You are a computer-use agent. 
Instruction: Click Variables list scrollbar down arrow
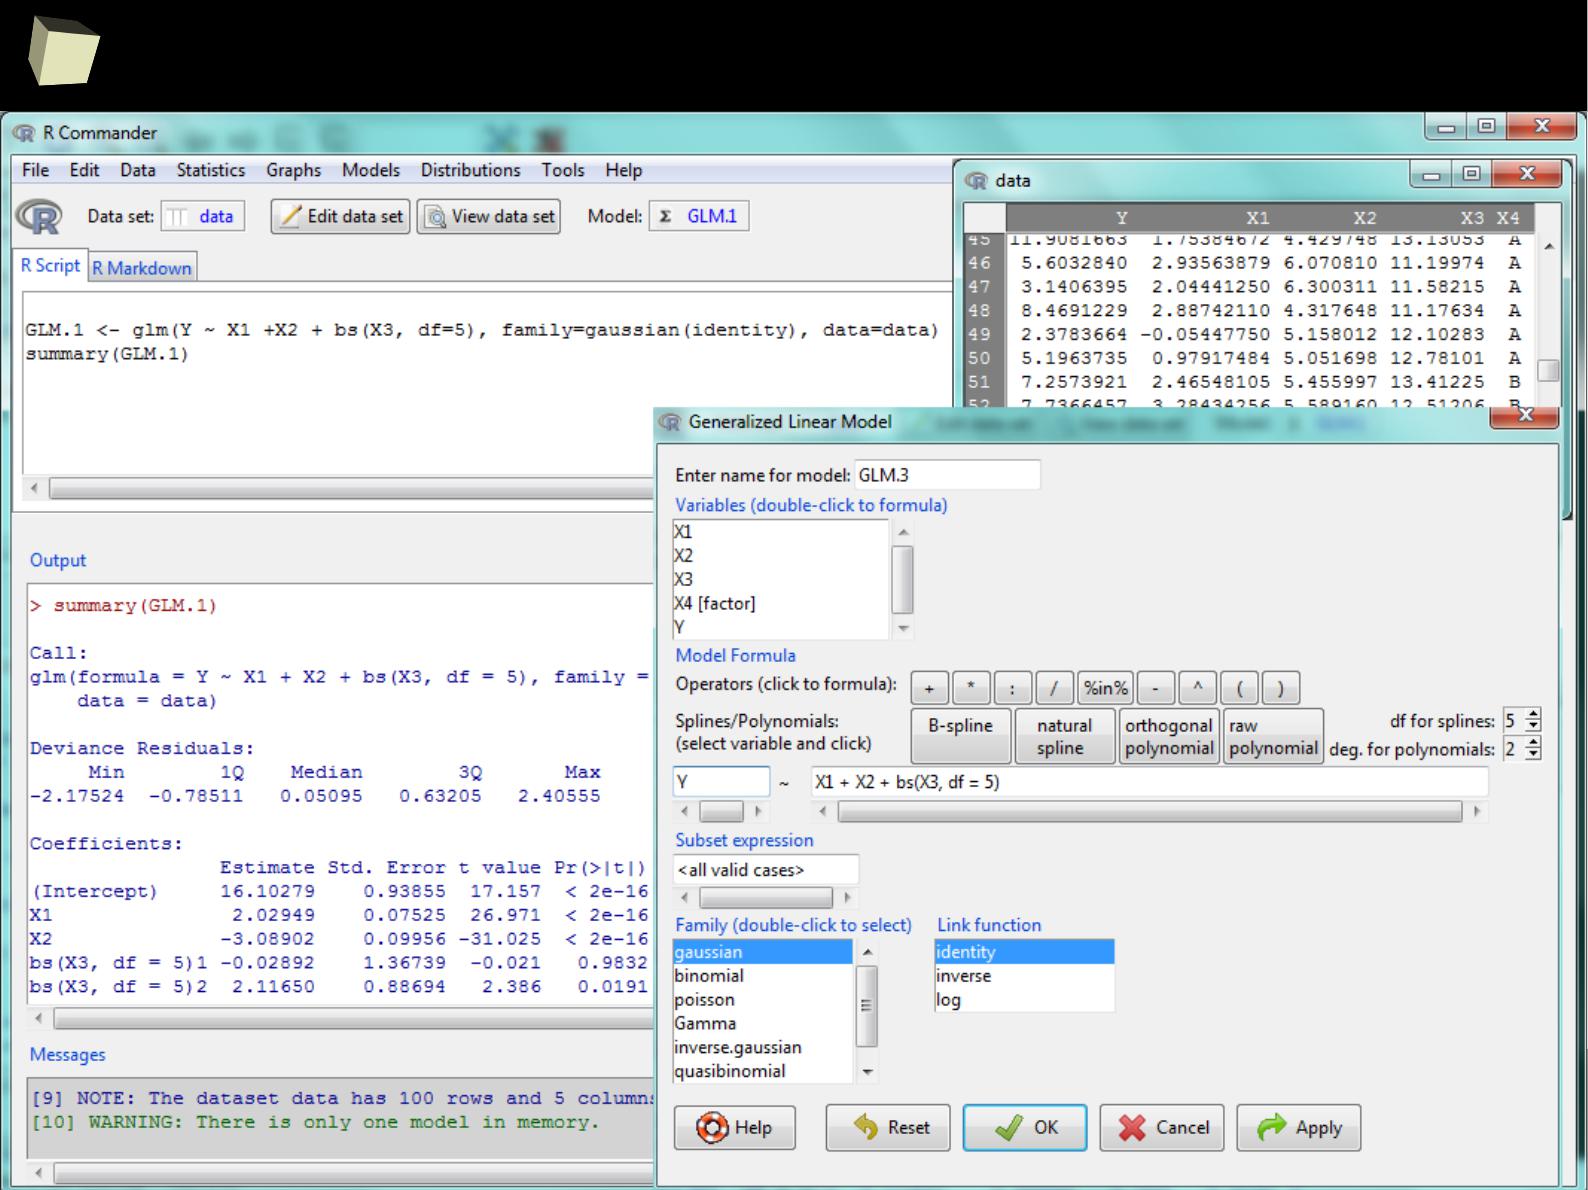click(x=903, y=628)
